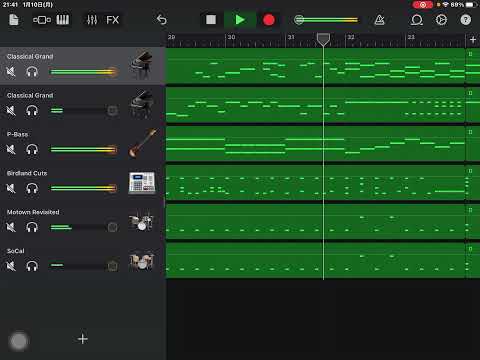Solo the P-Bass track
This screenshot has height=360, width=480.
tap(32, 149)
